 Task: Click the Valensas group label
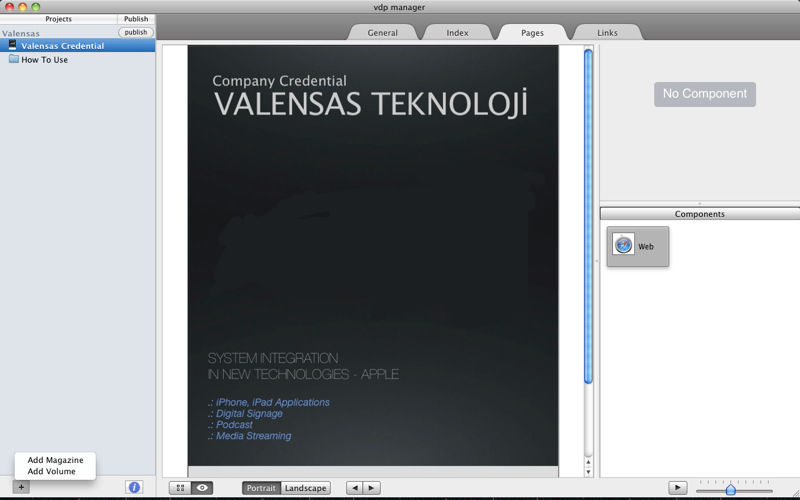coord(21,33)
